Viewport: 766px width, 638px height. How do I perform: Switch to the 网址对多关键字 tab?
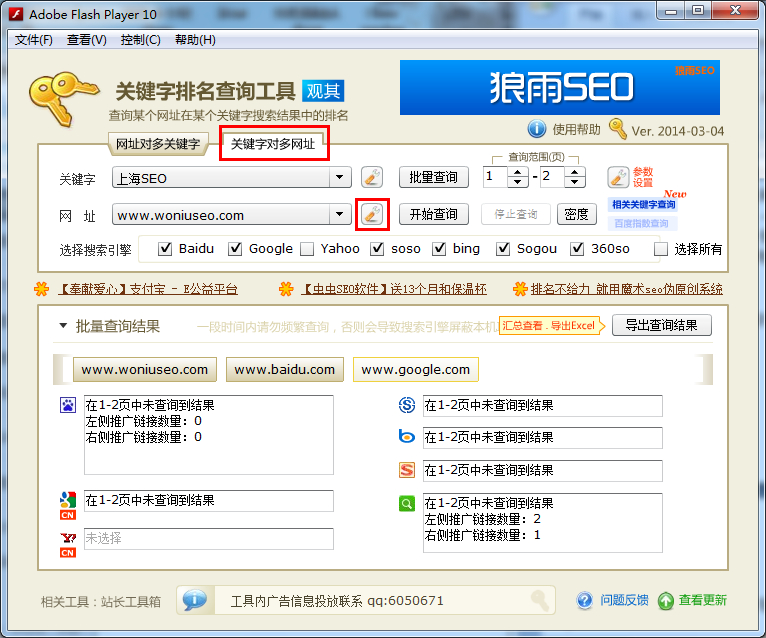click(x=158, y=144)
